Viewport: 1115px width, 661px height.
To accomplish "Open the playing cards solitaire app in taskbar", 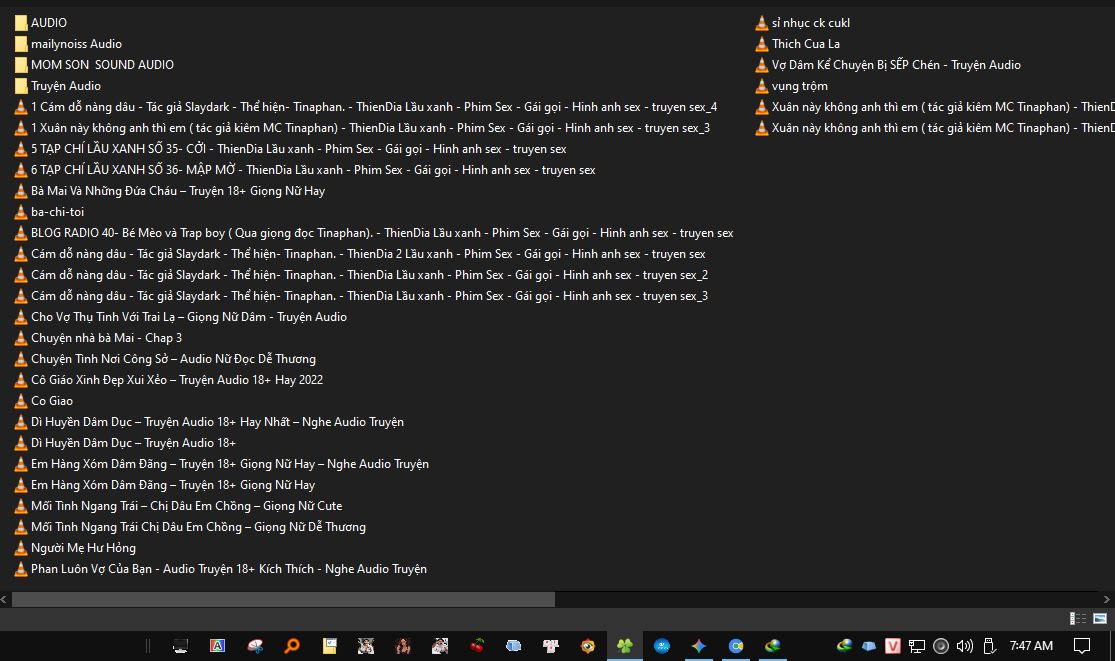I will click(550, 645).
